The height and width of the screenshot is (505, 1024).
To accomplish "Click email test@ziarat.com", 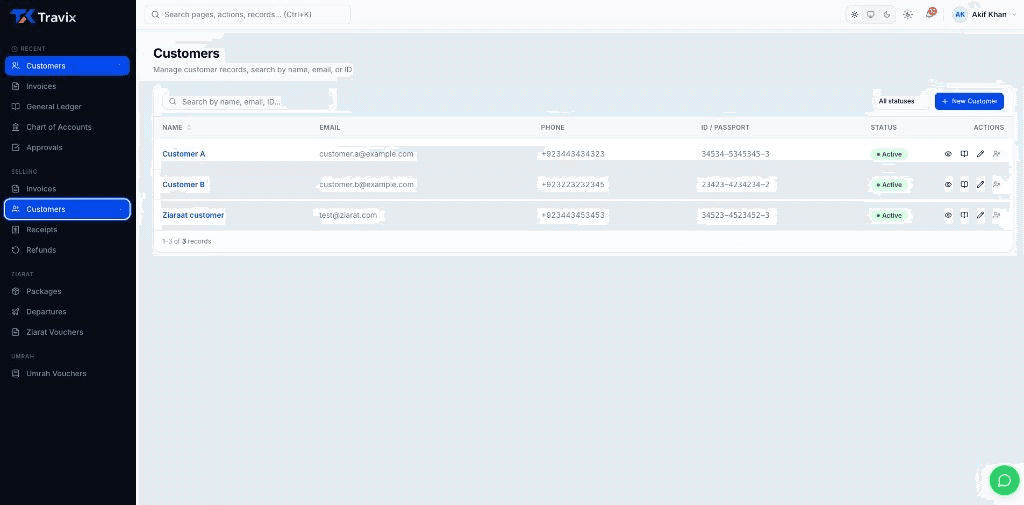I will [348, 215].
